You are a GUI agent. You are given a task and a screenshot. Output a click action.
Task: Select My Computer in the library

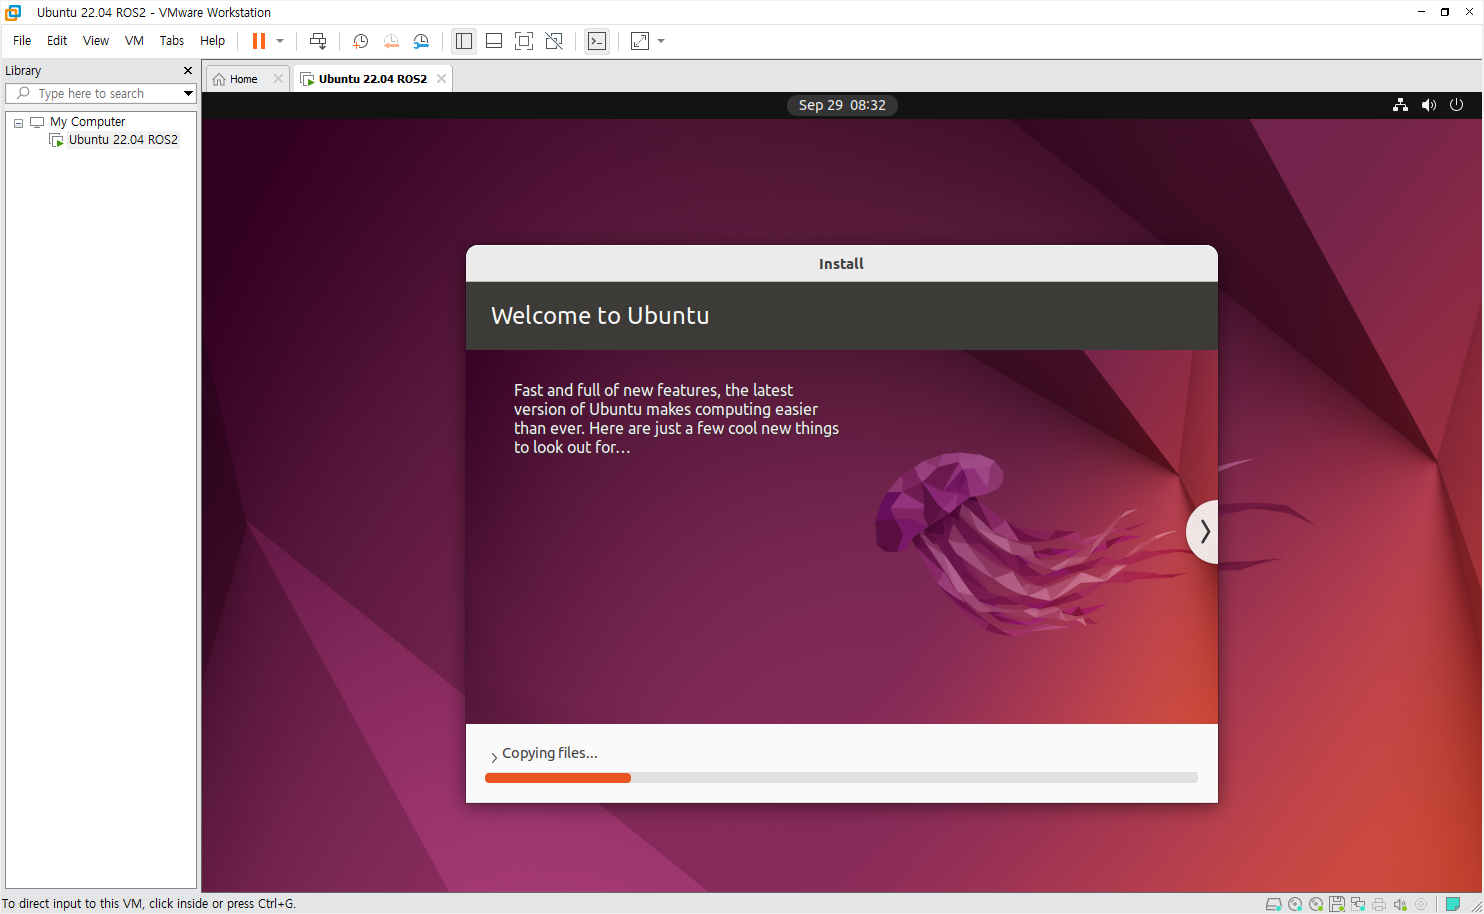87,122
